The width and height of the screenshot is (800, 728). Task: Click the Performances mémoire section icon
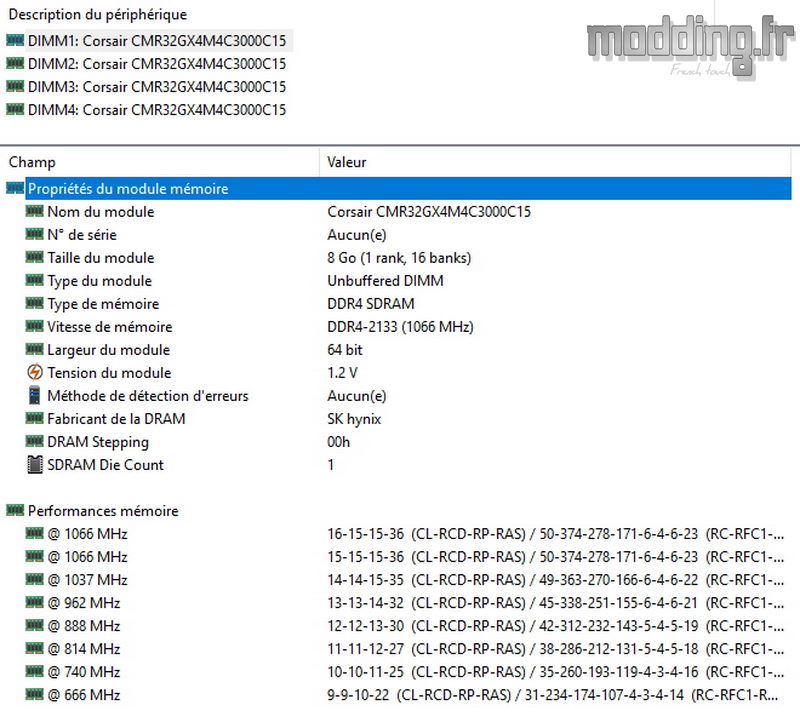click(x=15, y=510)
